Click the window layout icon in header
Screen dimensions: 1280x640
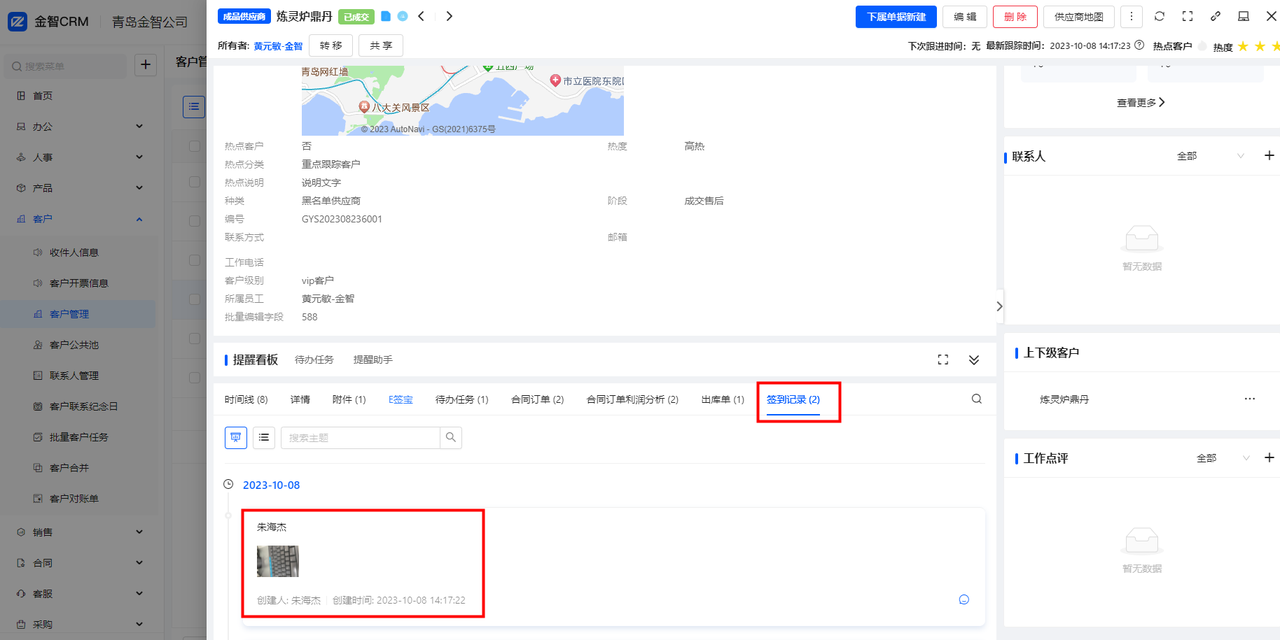point(1243,16)
